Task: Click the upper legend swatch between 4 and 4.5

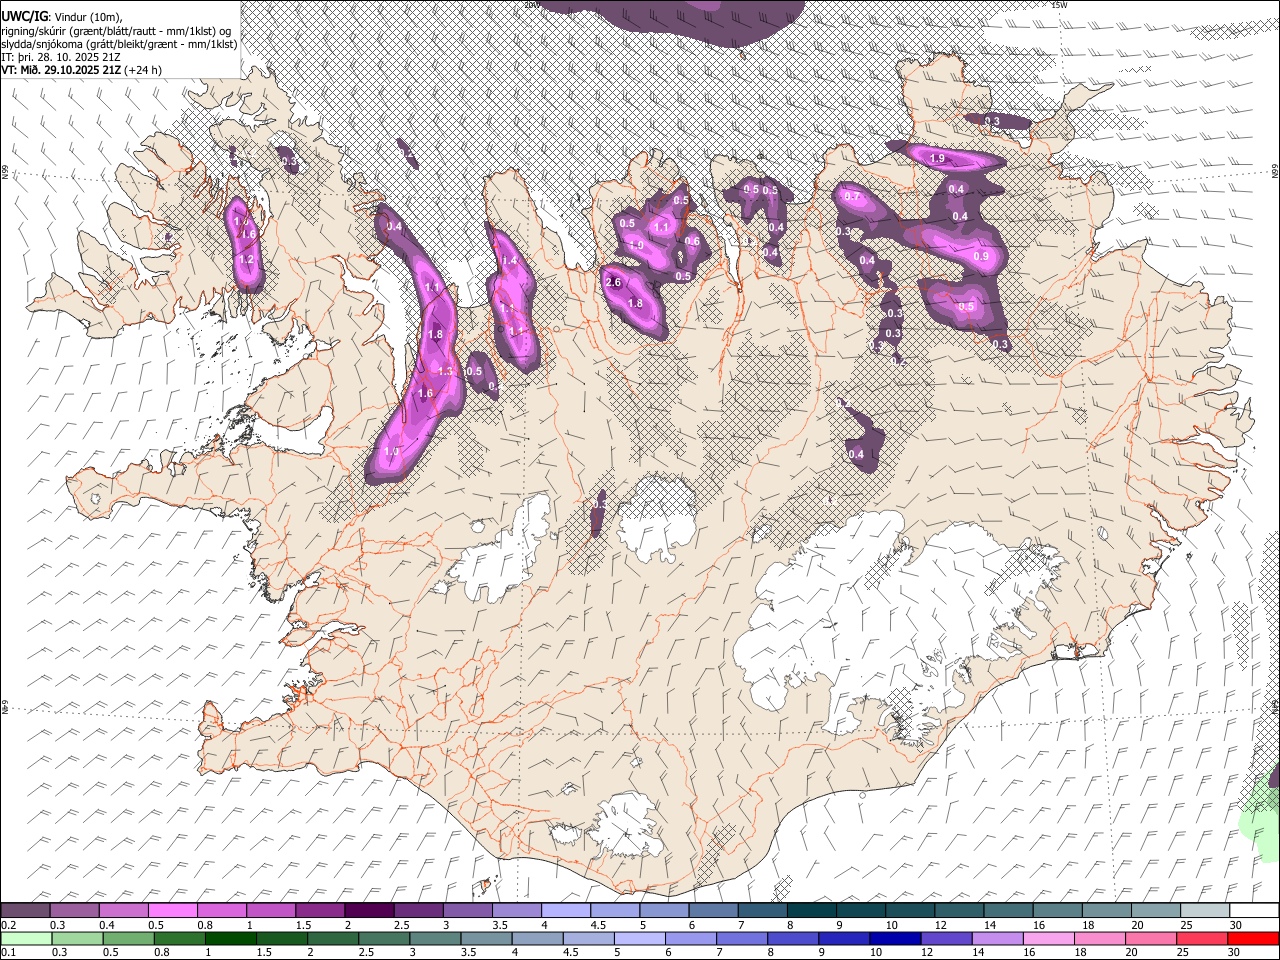Action: pos(565,911)
